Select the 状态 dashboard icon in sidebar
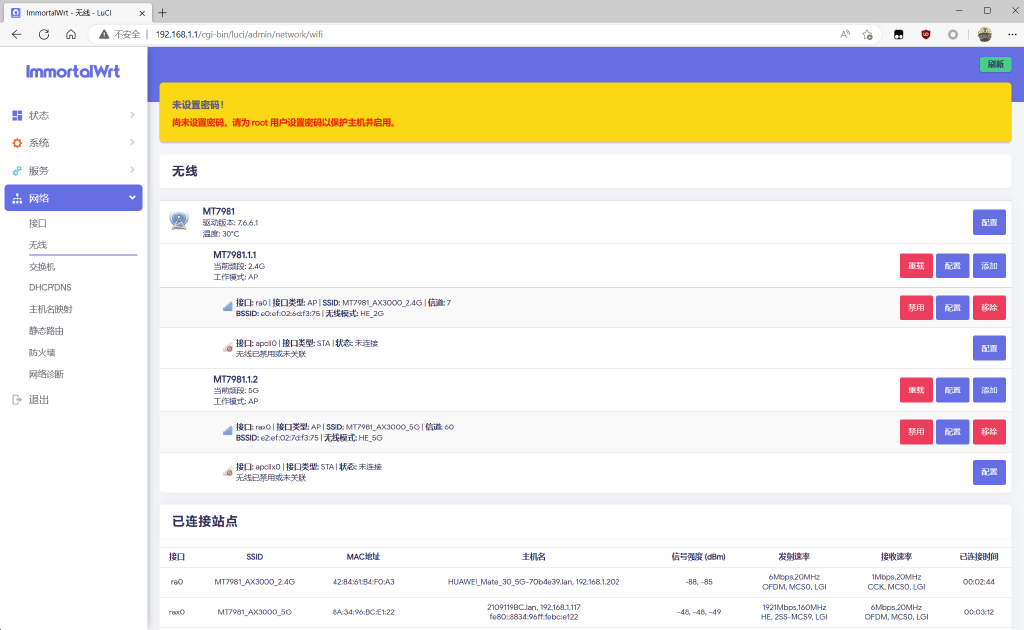This screenshot has height=630, width=1024. [x=16, y=114]
